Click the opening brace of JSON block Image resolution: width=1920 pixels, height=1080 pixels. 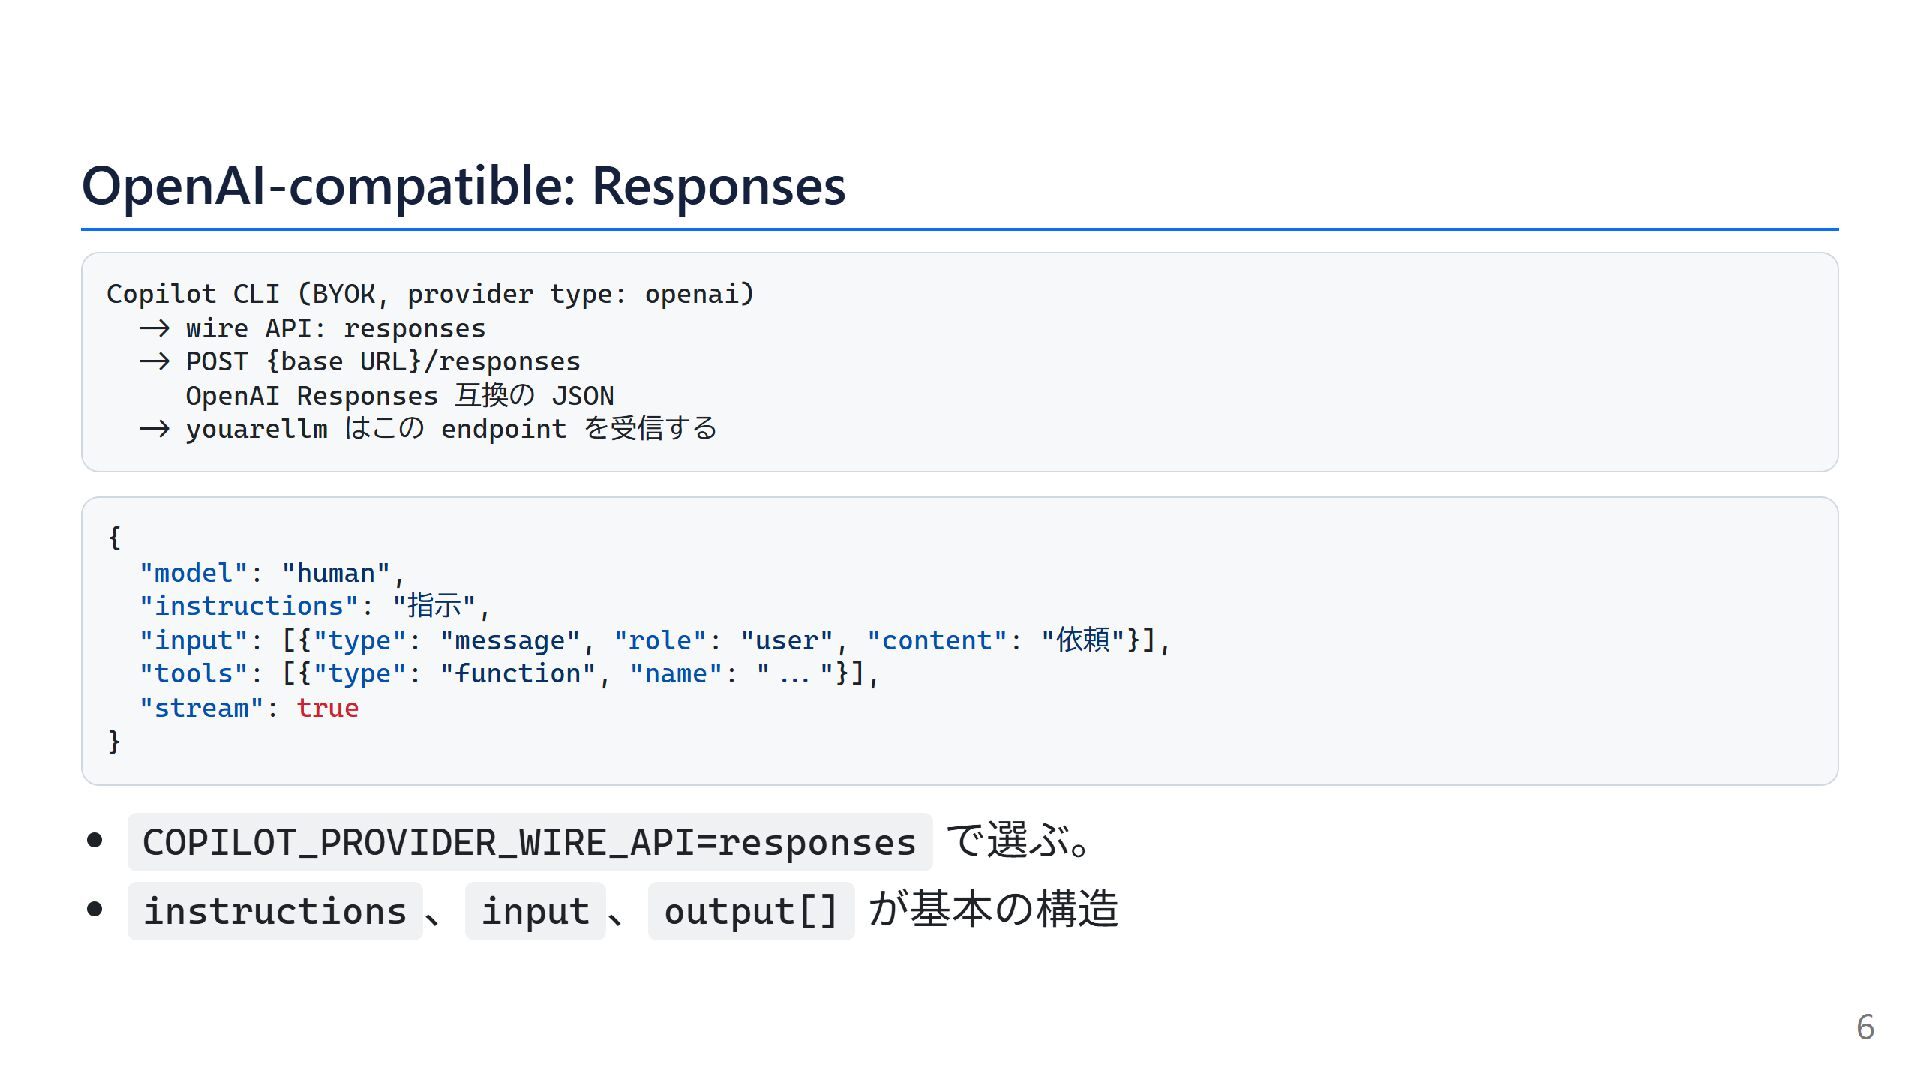114,538
